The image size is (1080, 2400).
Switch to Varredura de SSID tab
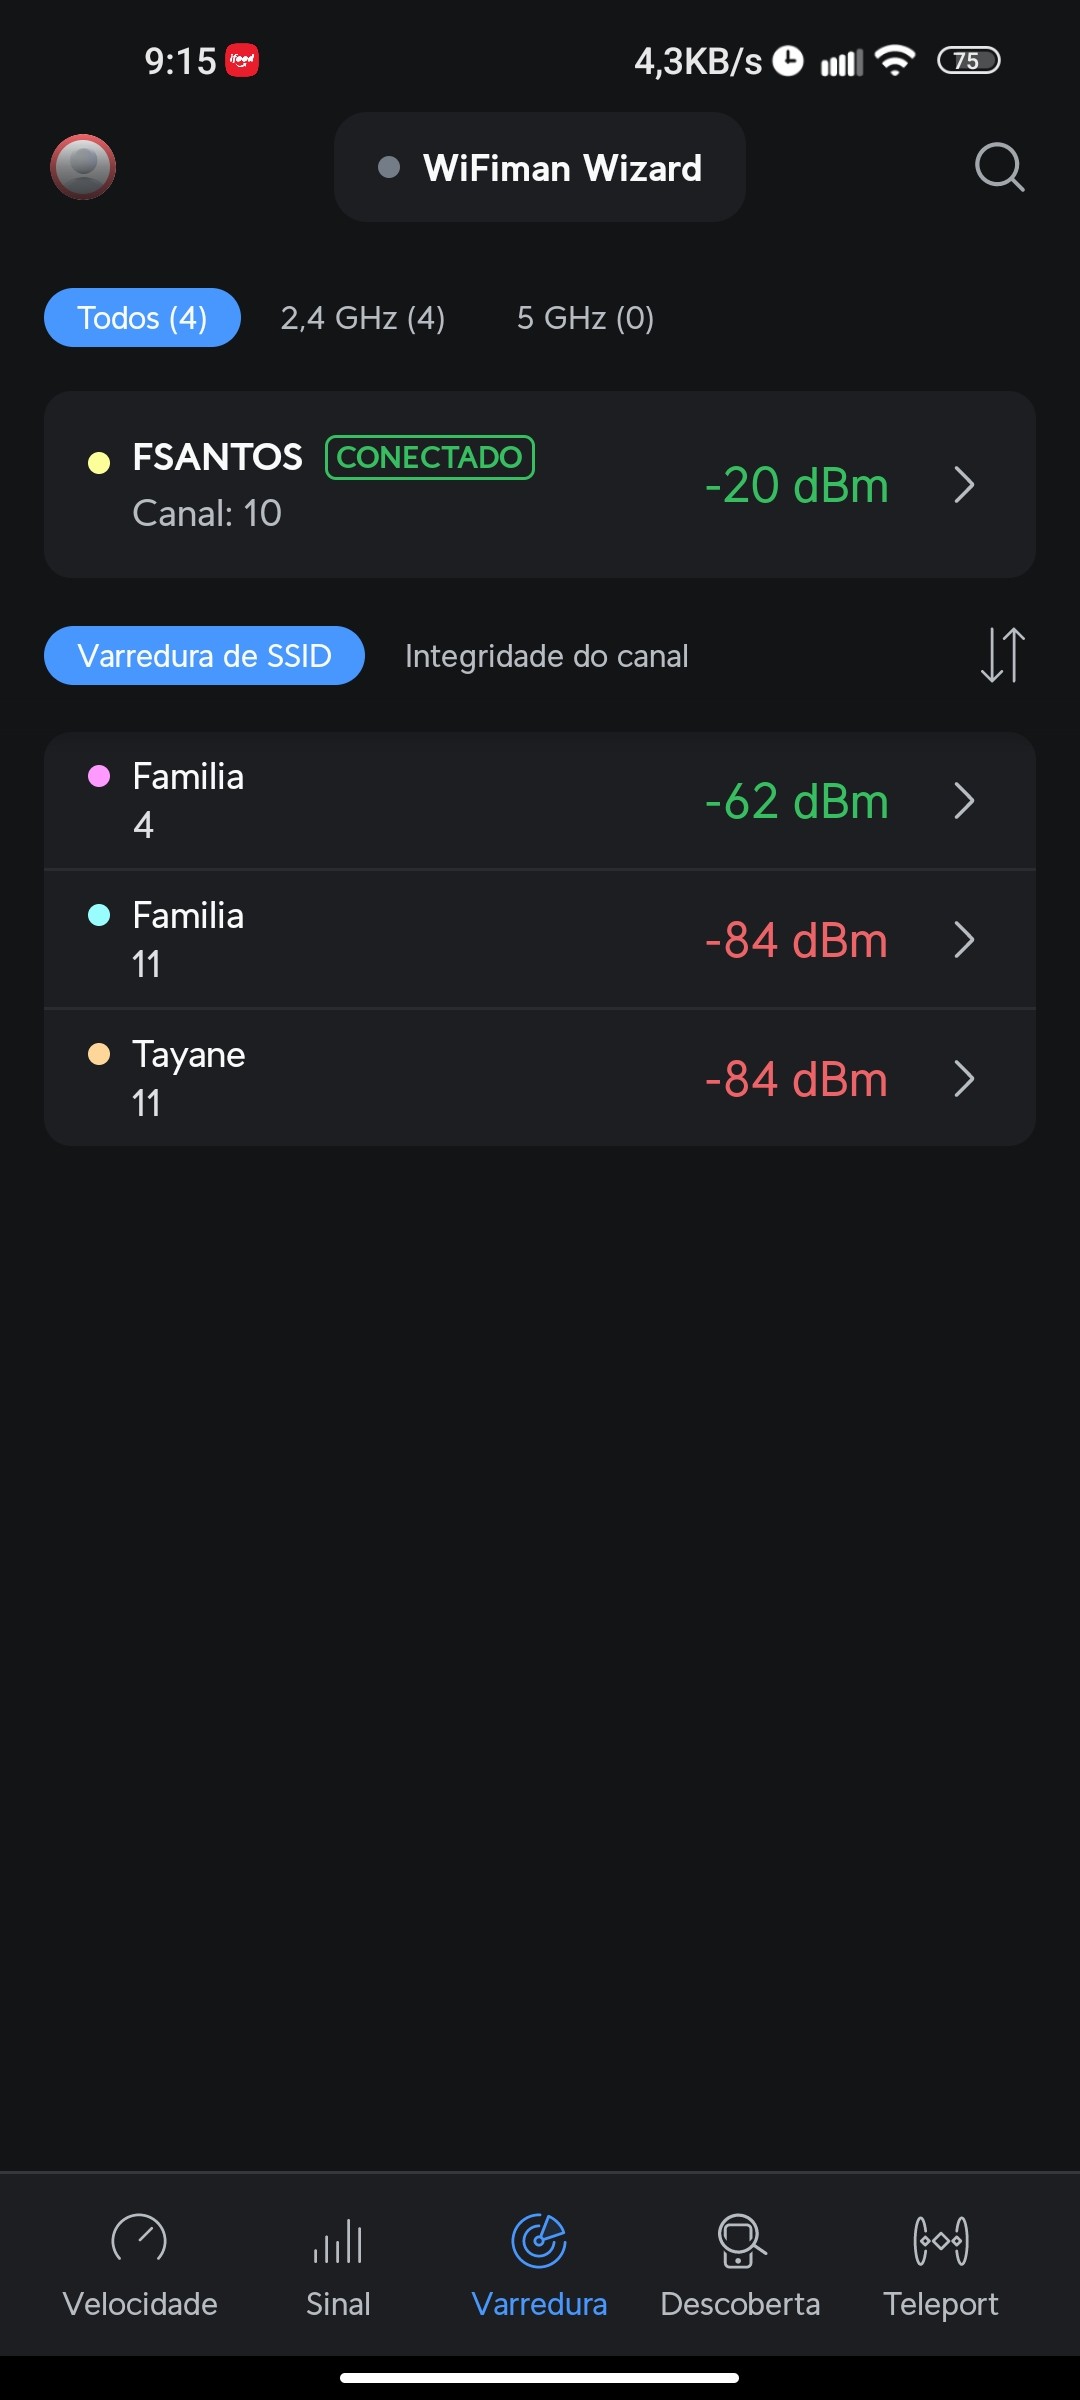pos(204,656)
